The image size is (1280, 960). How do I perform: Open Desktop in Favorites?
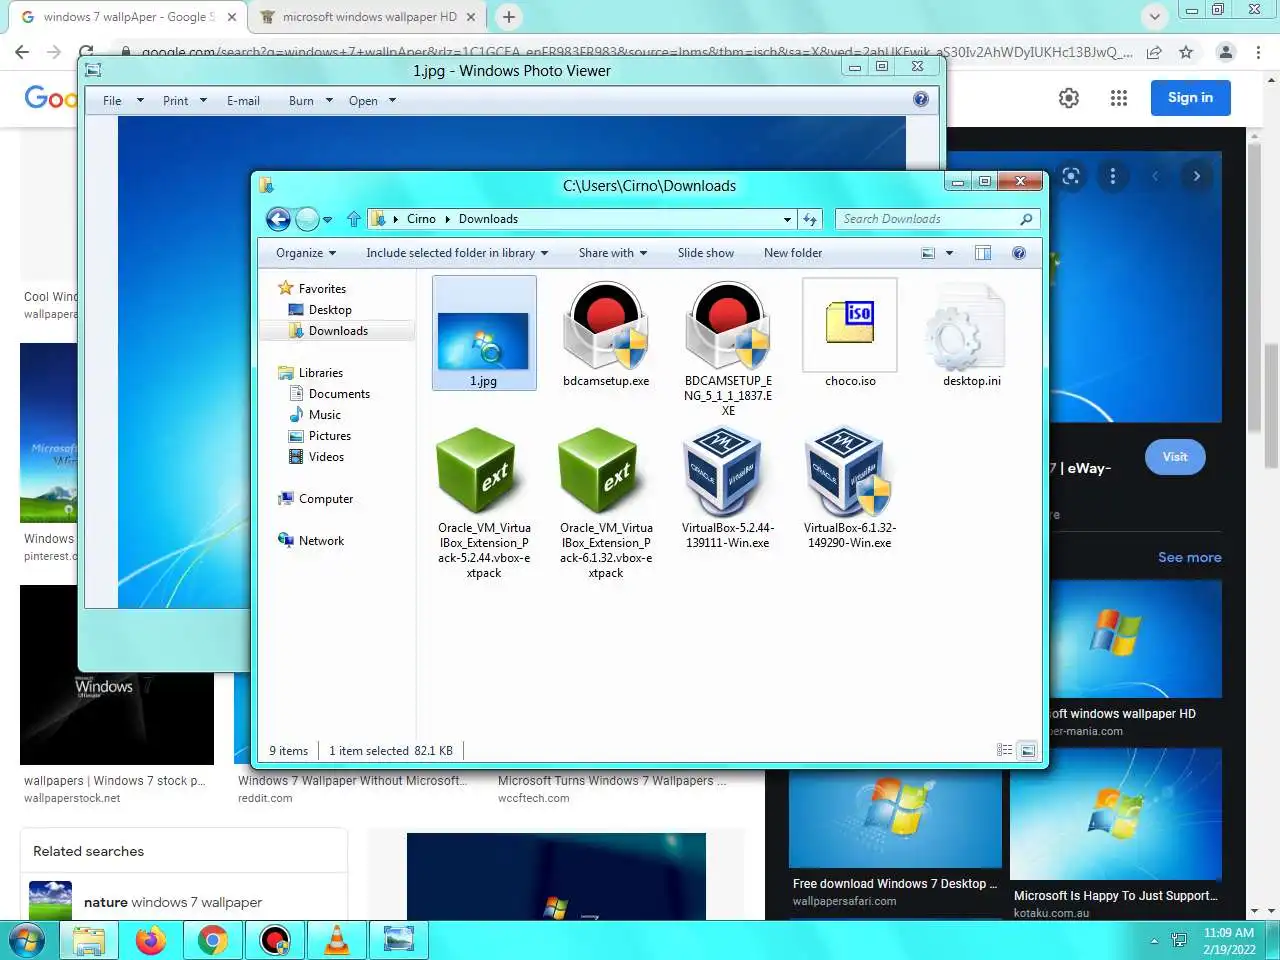pyautogui.click(x=330, y=310)
